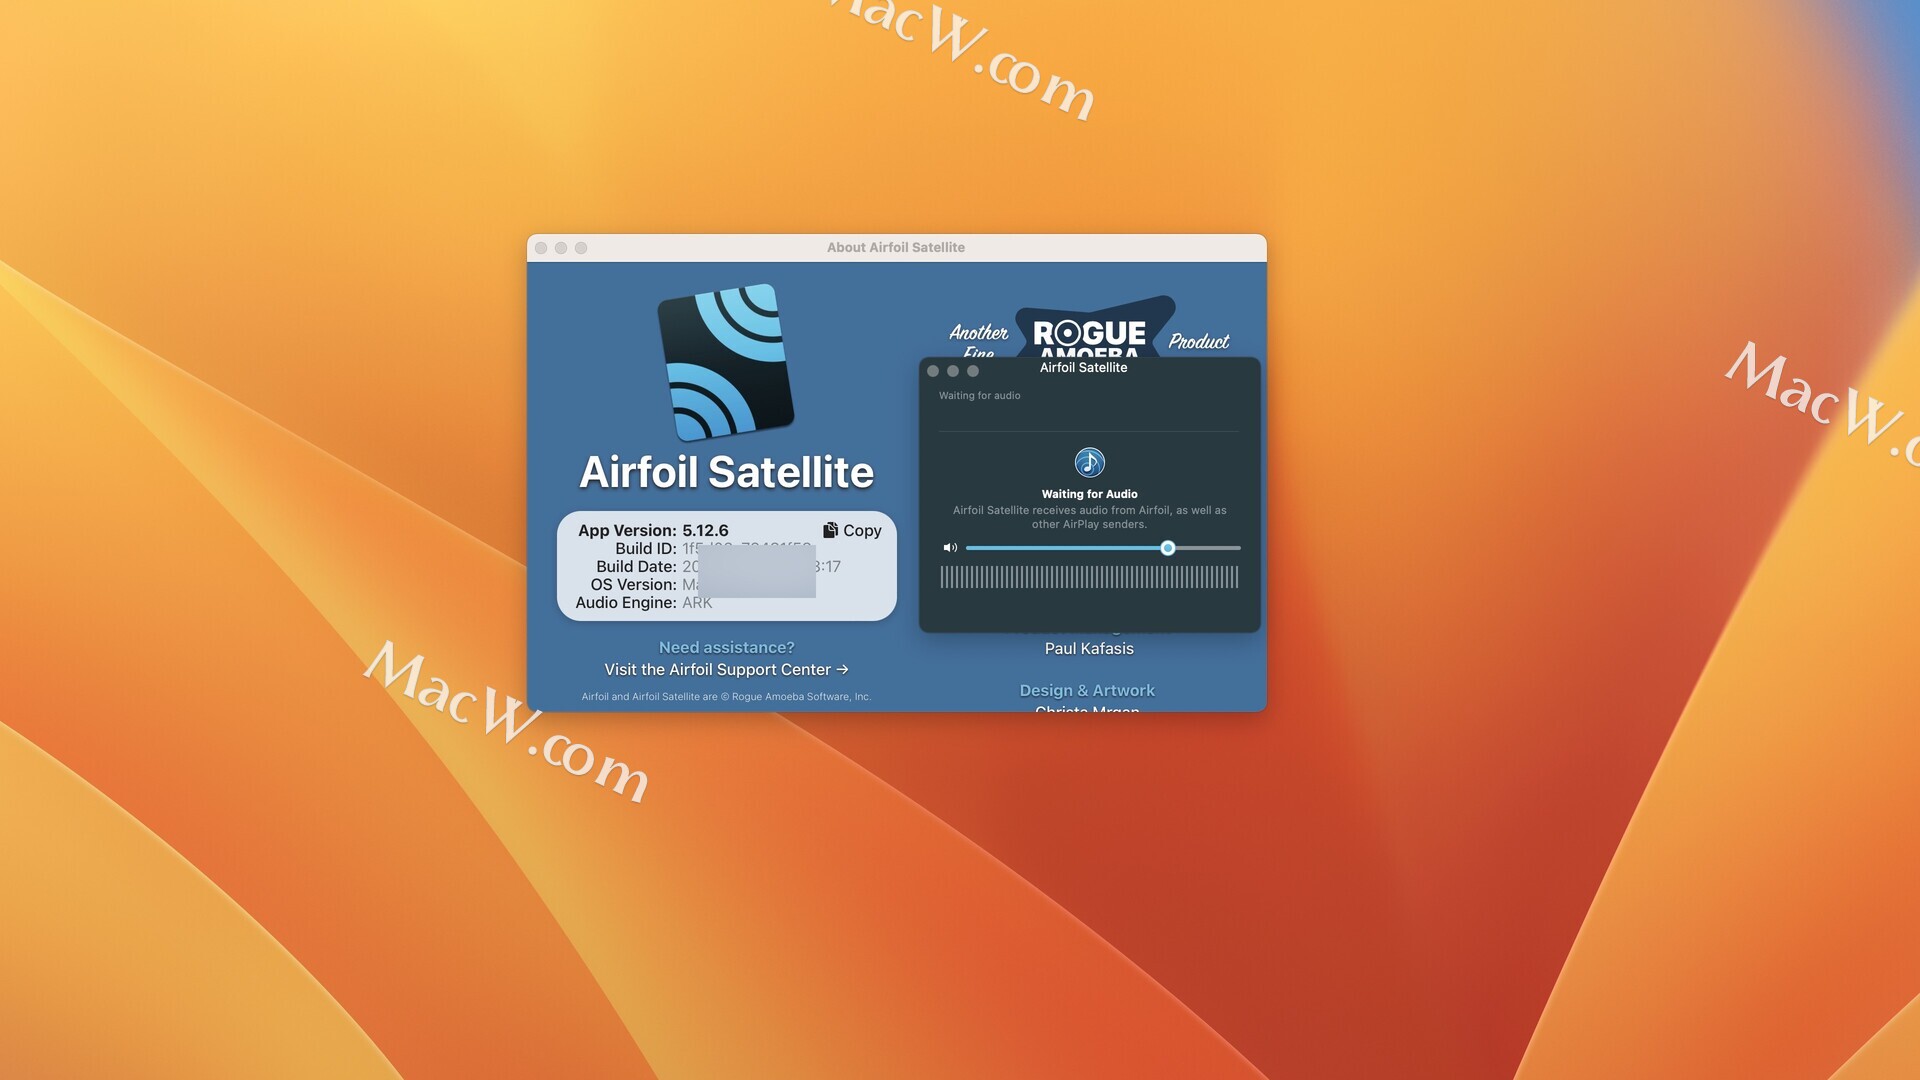
Task: Click the blue music note icon
Action: pos(1089,462)
